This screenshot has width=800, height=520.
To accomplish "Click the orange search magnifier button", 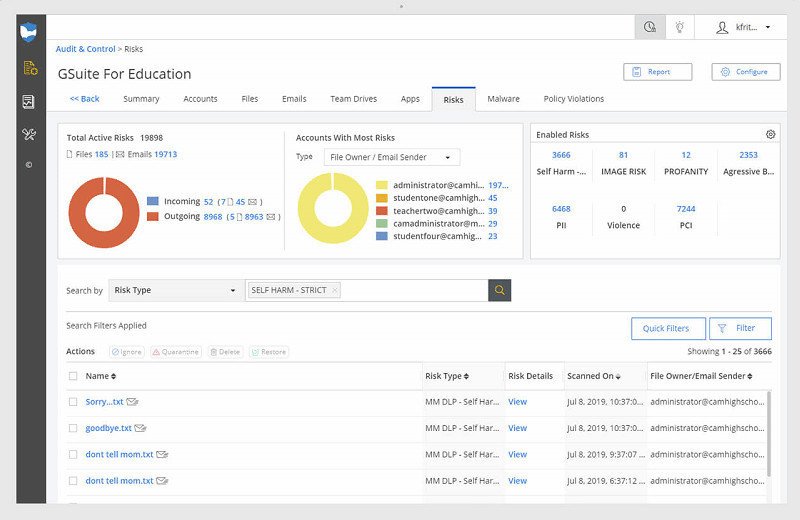I will tap(499, 290).
